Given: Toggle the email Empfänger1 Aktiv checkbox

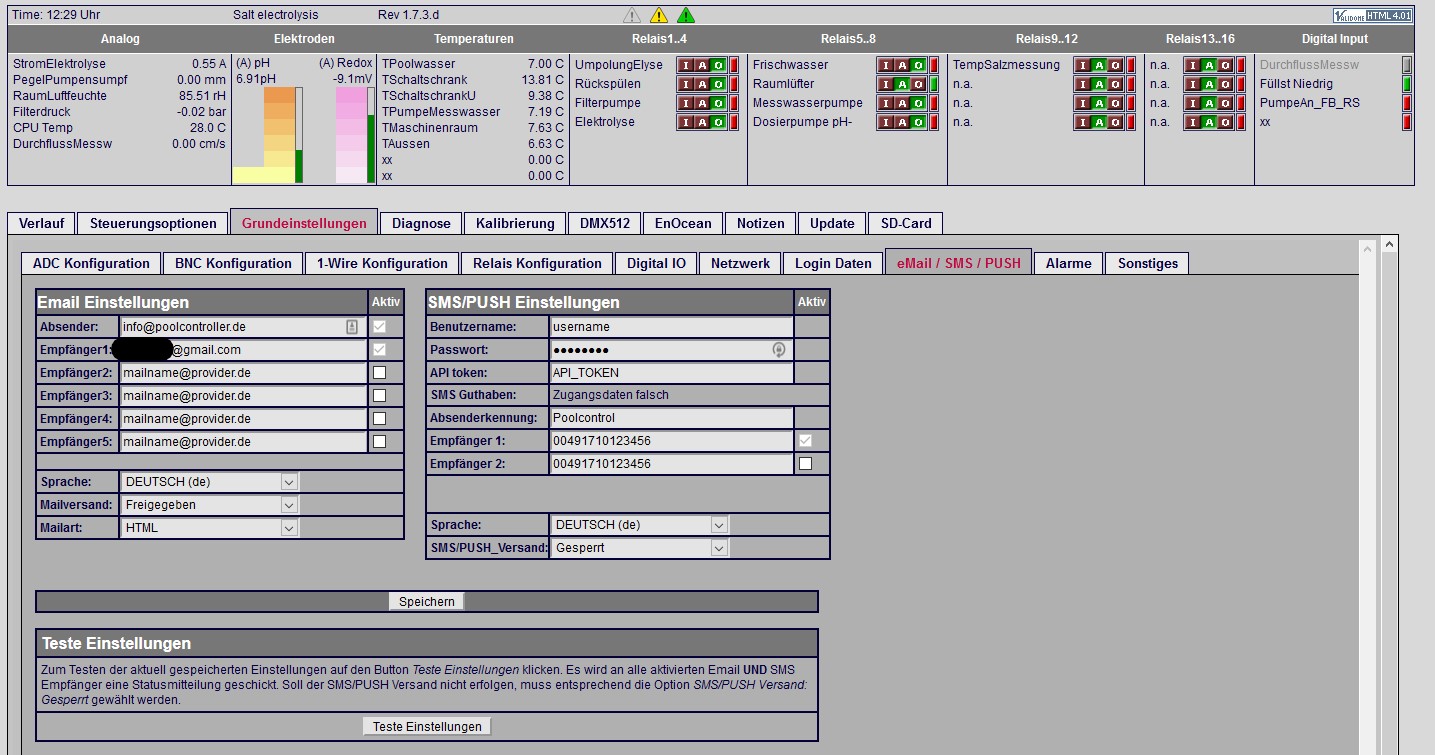Looking at the screenshot, I should [x=379, y=350].
